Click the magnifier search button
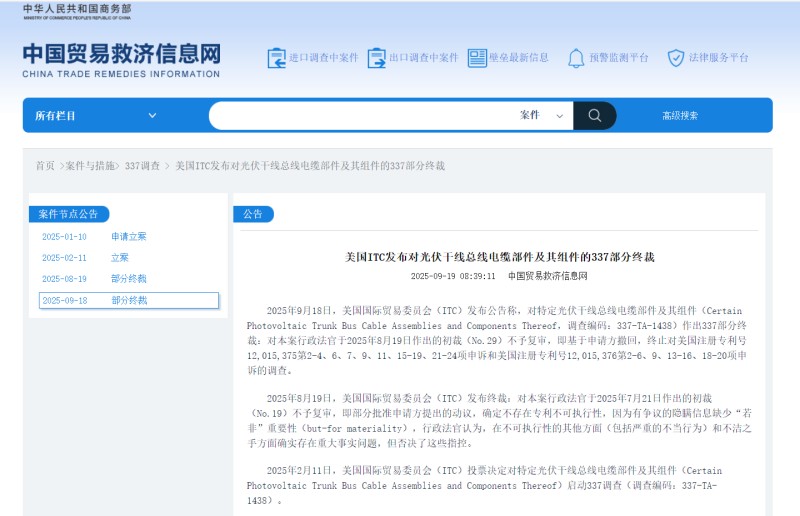The image size is (800, 516). (595, 115)
